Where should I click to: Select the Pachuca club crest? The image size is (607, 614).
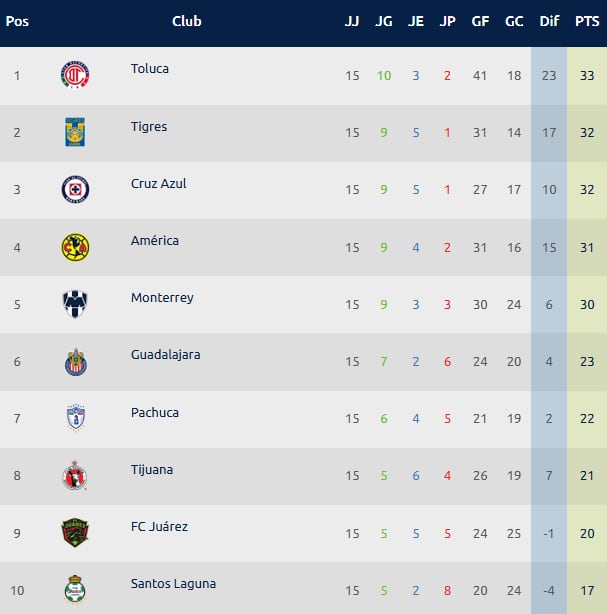click(75, 418)
